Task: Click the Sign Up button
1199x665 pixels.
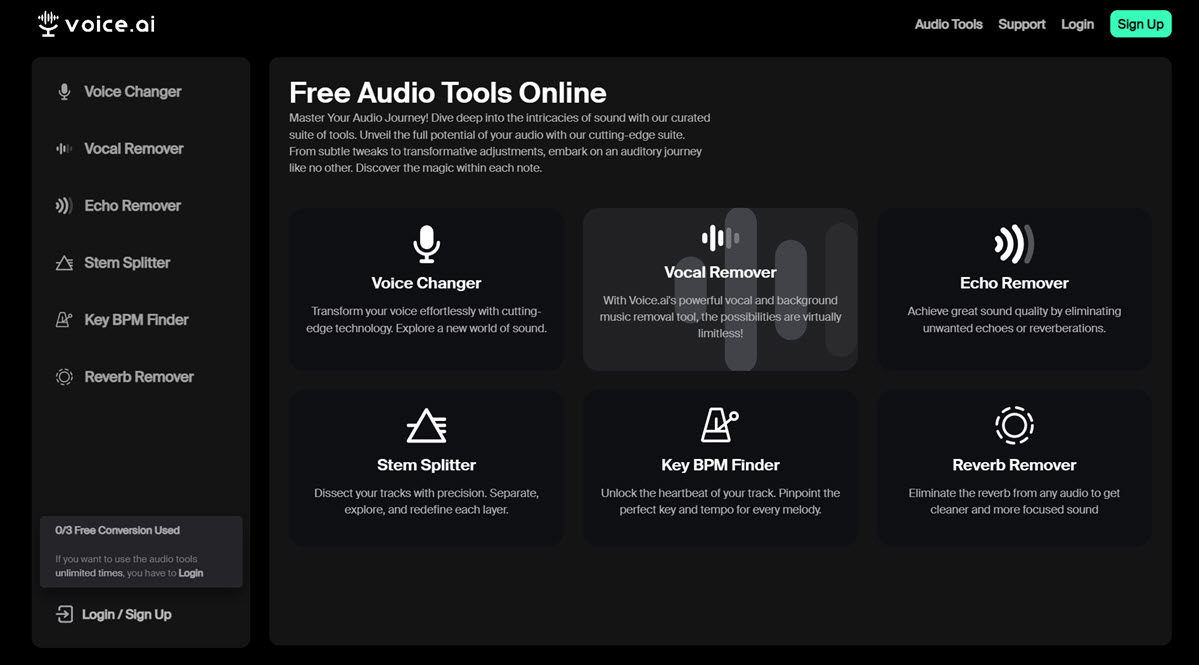Action: point(1140,23)
